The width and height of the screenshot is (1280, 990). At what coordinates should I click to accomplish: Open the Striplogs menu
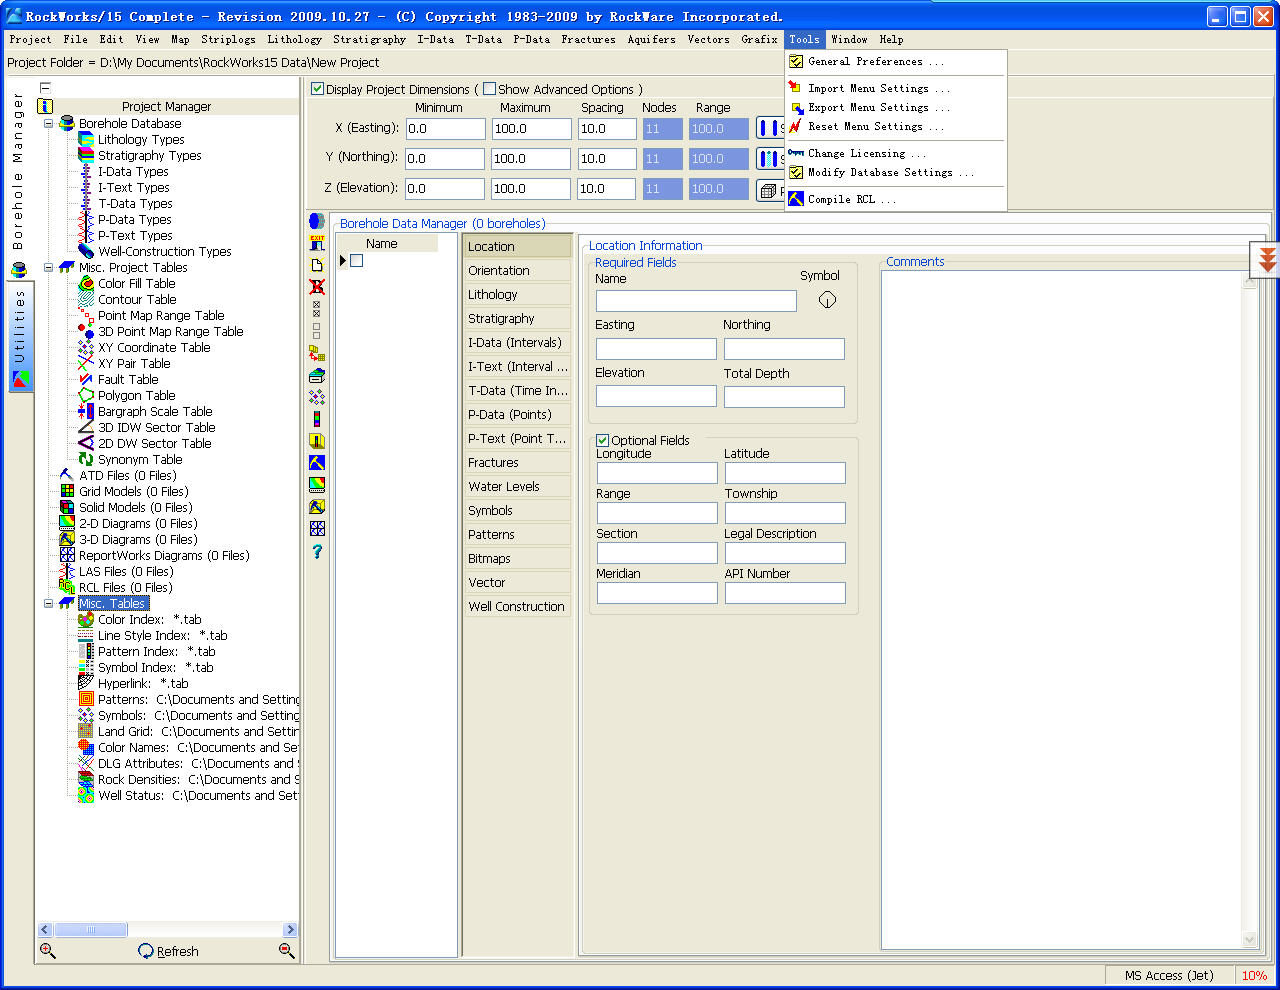[x=228, y=39]
